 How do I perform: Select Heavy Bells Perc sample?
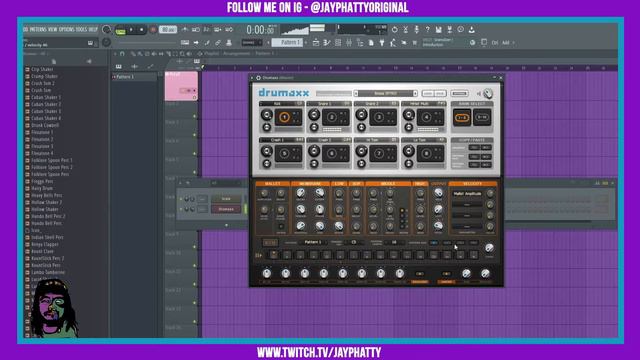pos(47,196)
